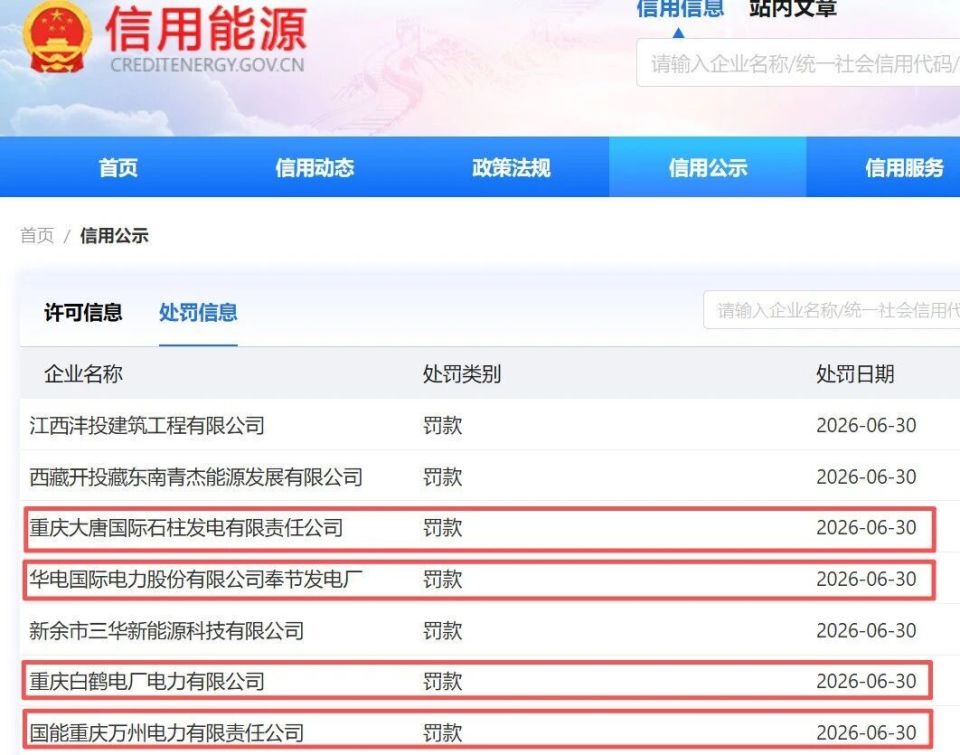
Task: Switch to the 处罚信息 tab
Action: coord(198,312)
